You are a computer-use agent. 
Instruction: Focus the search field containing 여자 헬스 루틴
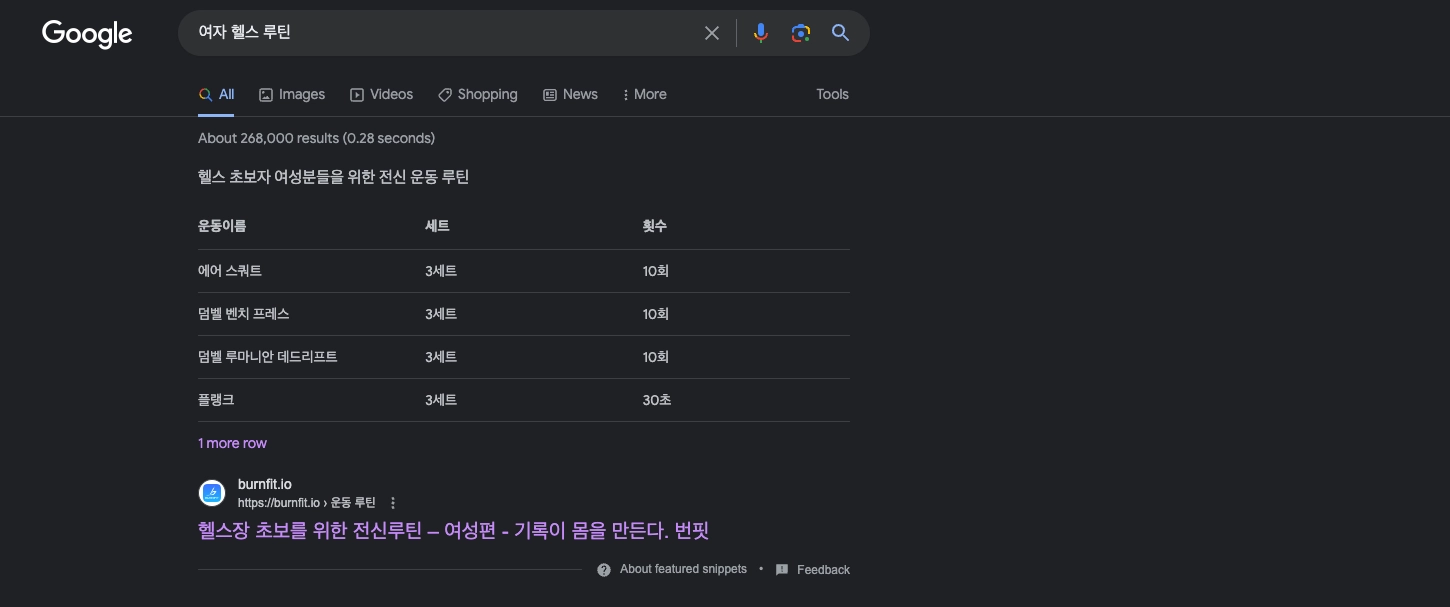tap(440, 33)
